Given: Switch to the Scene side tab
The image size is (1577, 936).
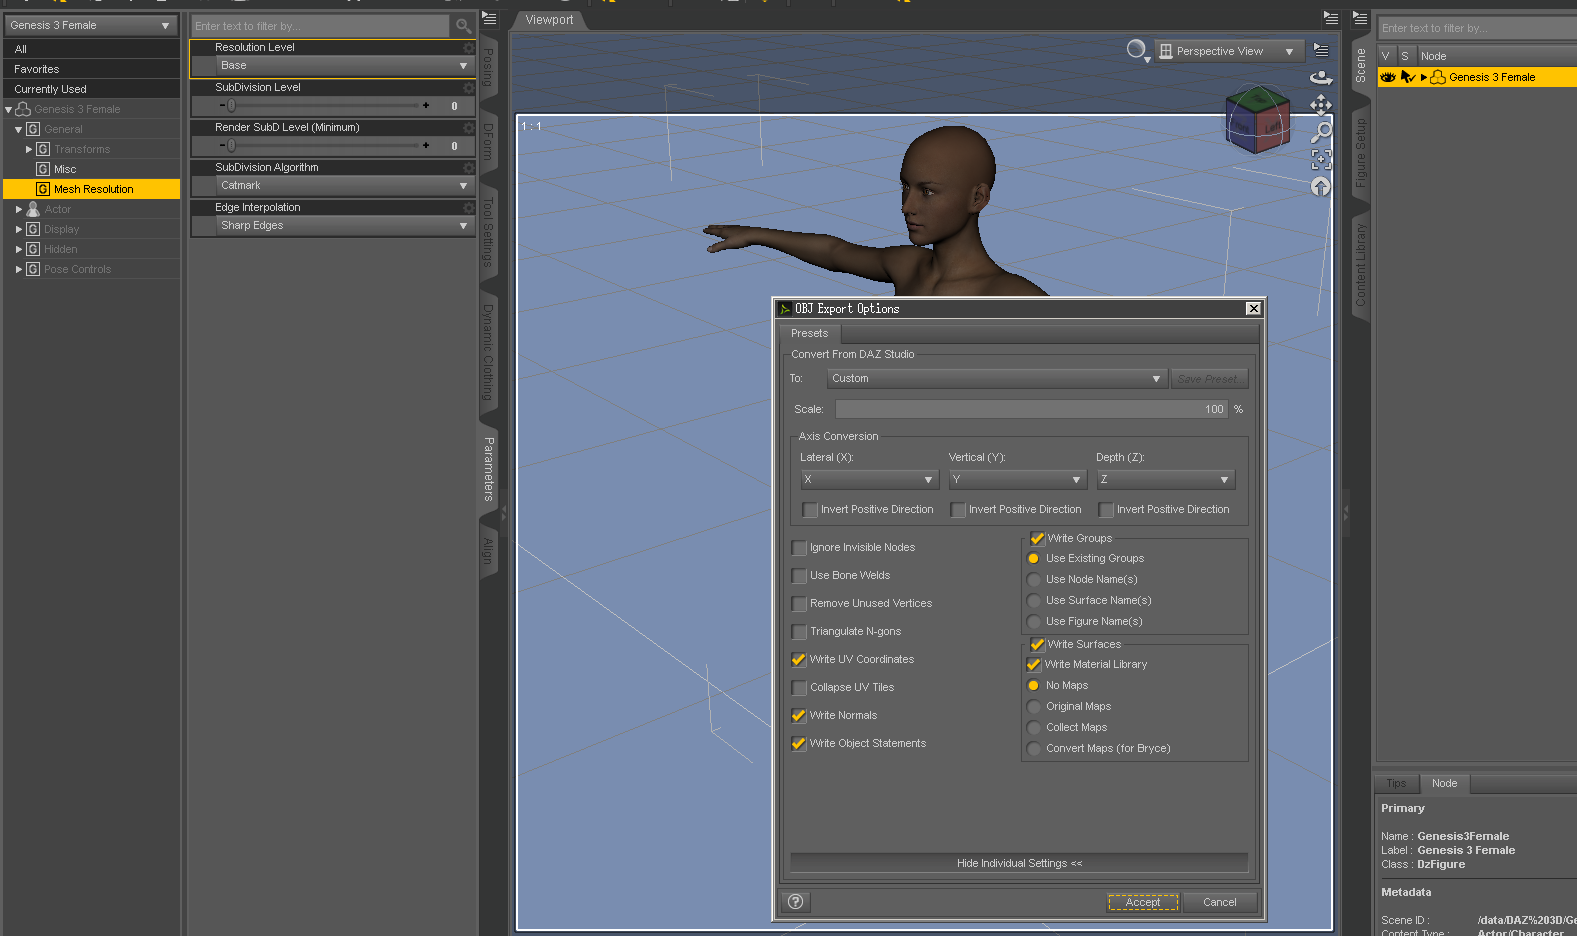Looking at the screenshot, I should coord(1360,66).
